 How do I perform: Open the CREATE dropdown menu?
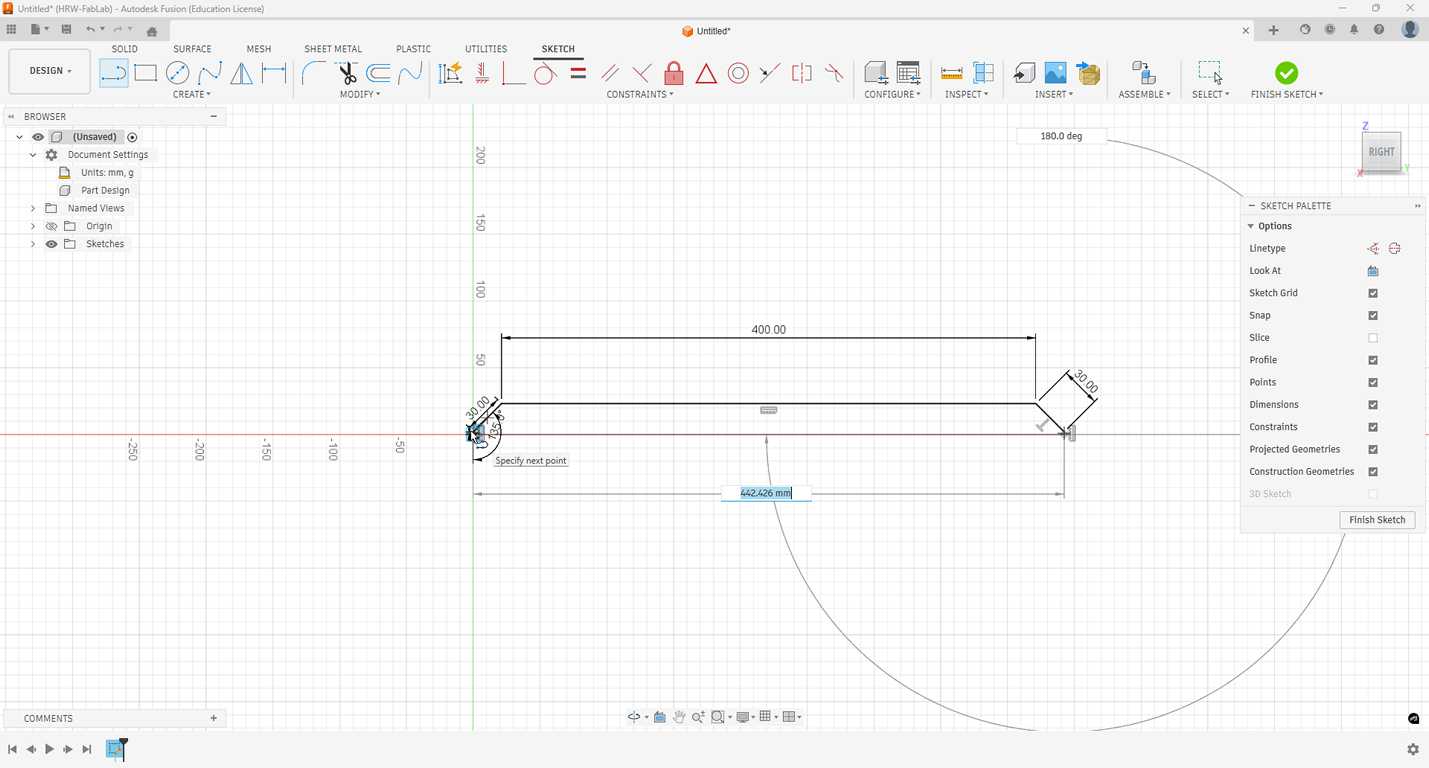[x=192, y=94]
